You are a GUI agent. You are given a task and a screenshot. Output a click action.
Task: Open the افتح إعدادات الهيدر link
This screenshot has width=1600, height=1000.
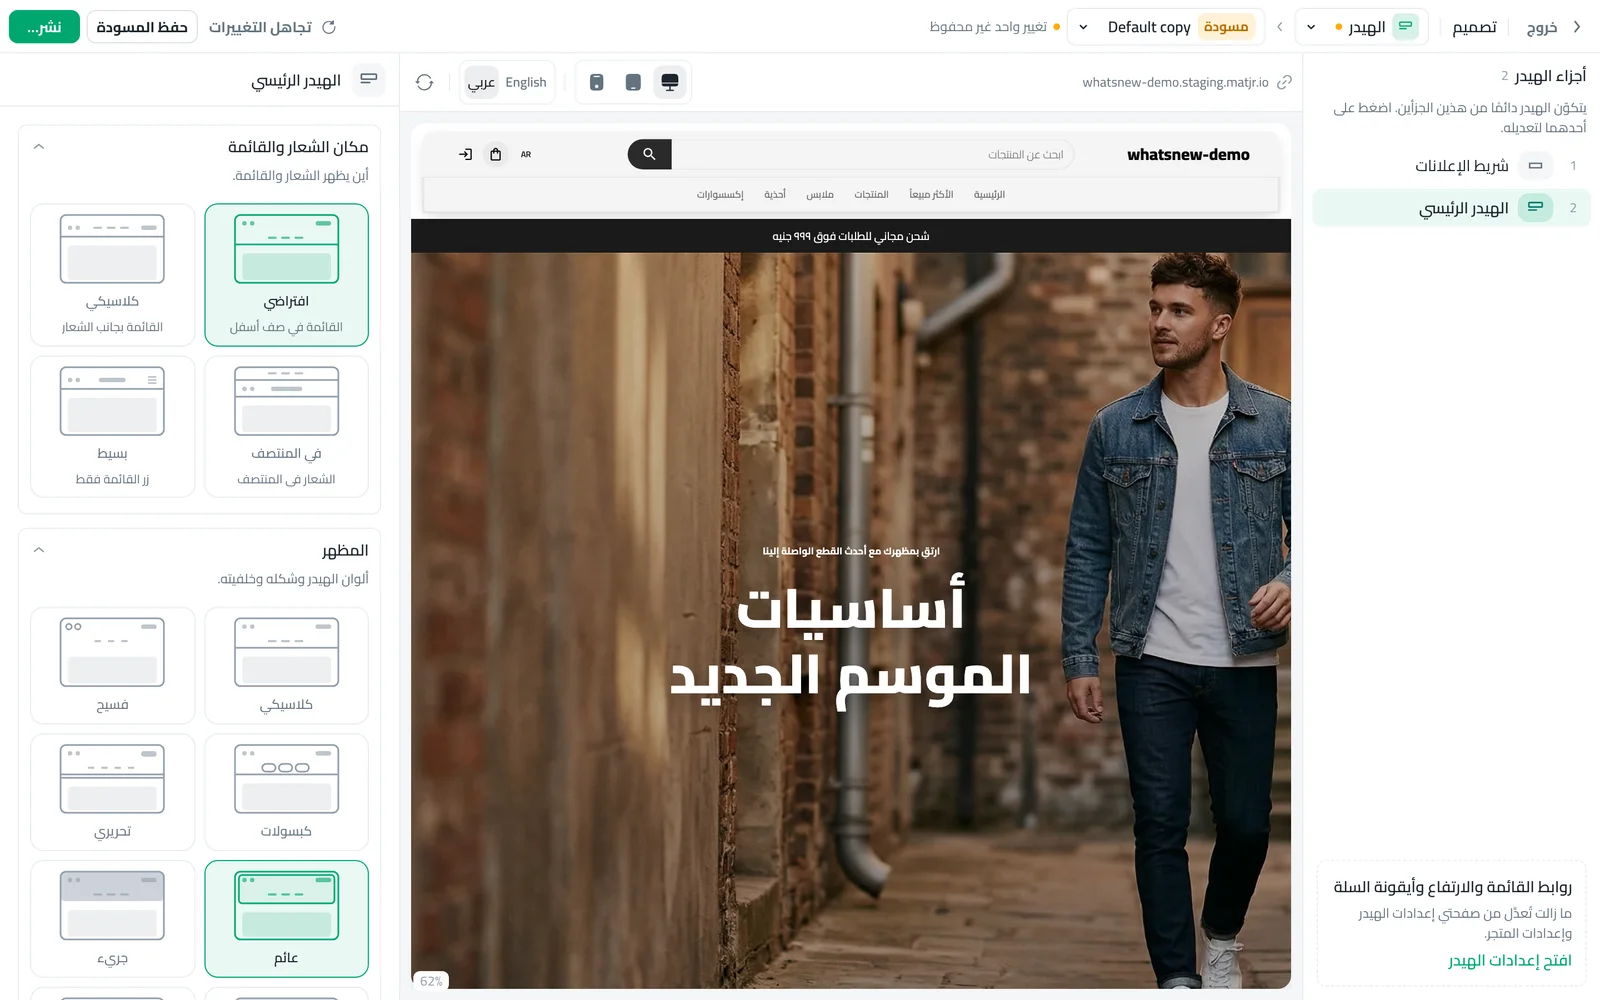click(1510, 960)
